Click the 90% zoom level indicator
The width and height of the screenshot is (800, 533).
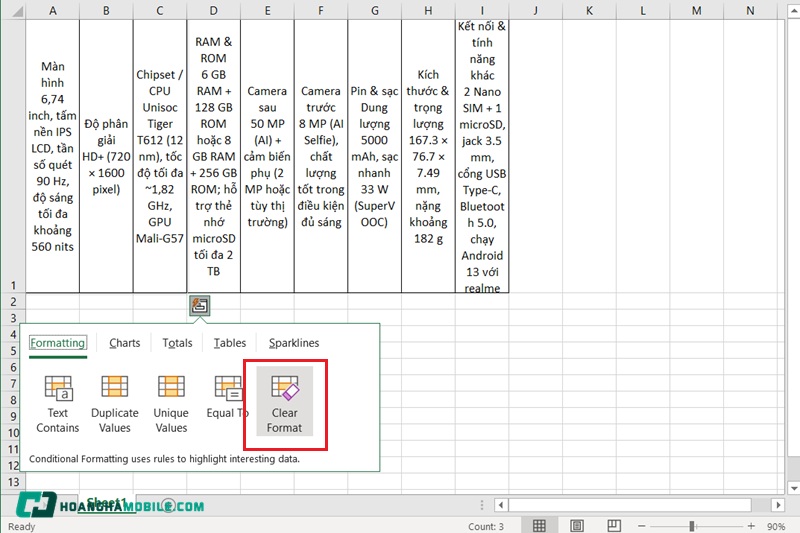point(776,526)
